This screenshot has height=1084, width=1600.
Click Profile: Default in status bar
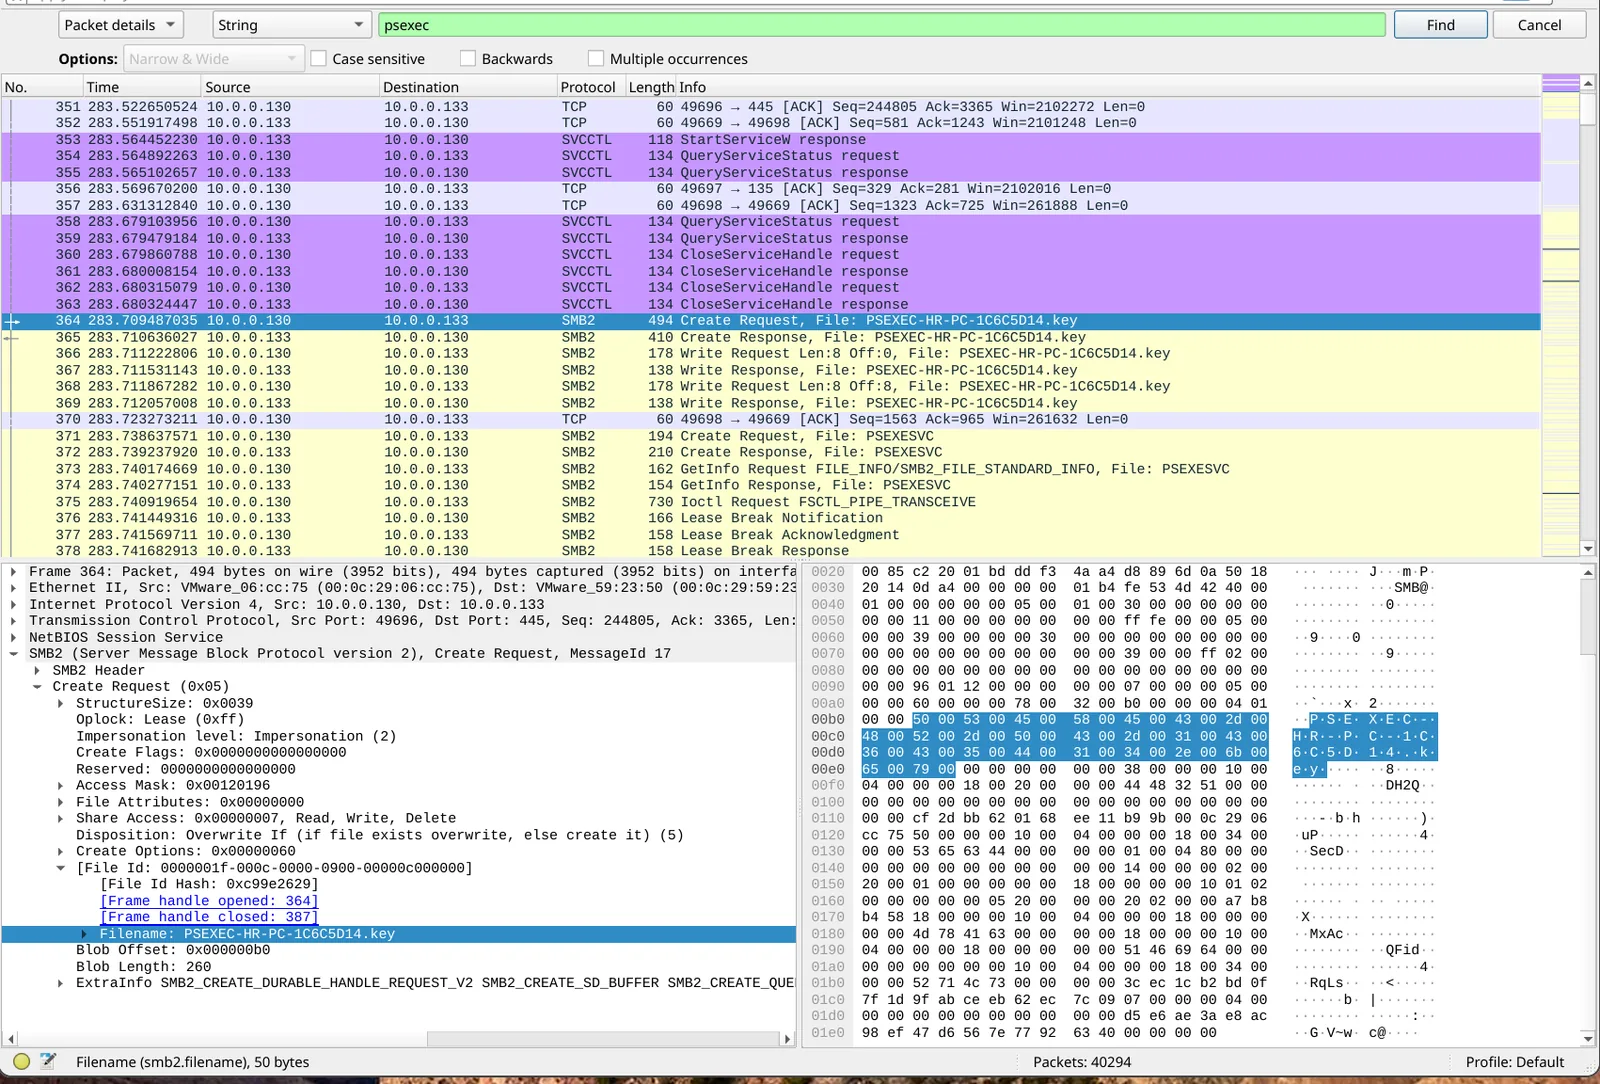[1514, 1062]
